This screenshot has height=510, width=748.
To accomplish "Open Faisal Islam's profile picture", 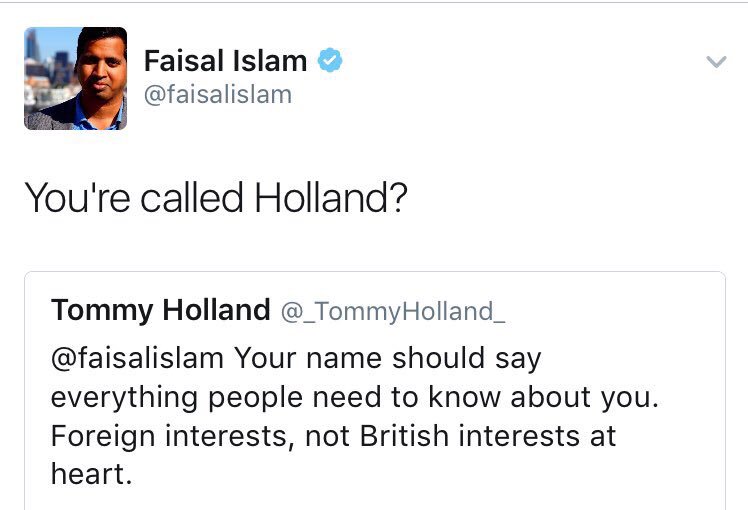I will pos(75,78).
